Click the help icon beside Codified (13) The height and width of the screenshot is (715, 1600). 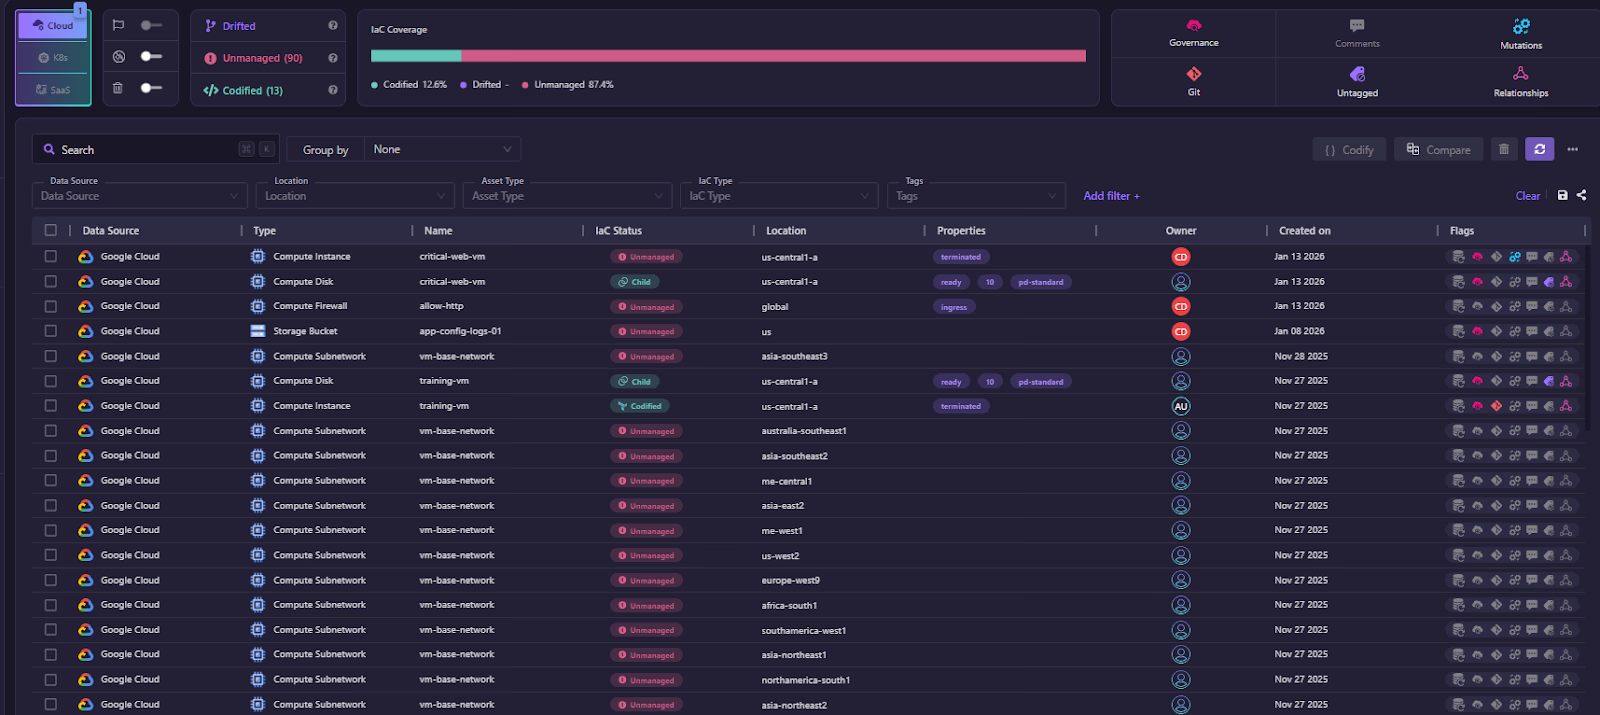tap(333, 90)
